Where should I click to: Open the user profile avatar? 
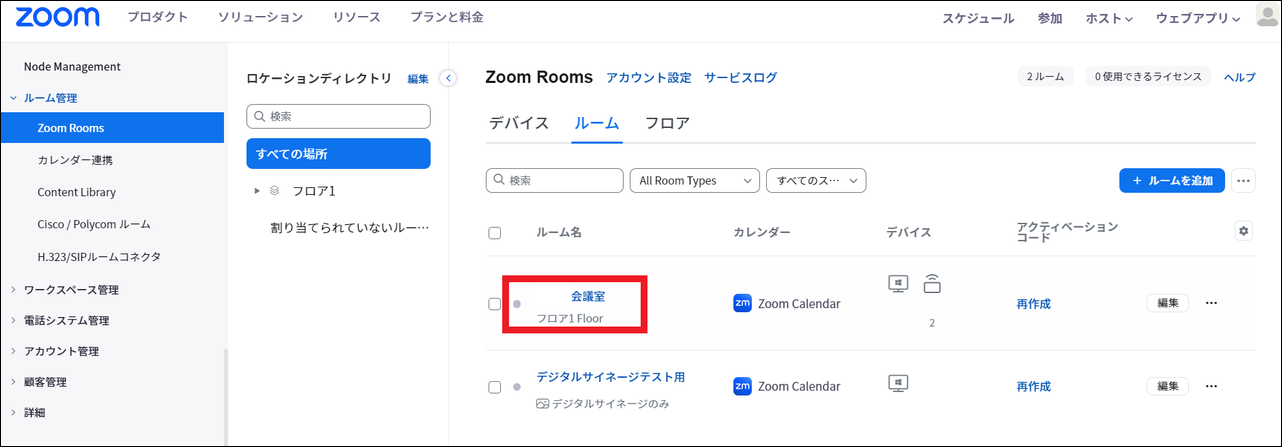pyautogui.click(x=1266, y=17)
